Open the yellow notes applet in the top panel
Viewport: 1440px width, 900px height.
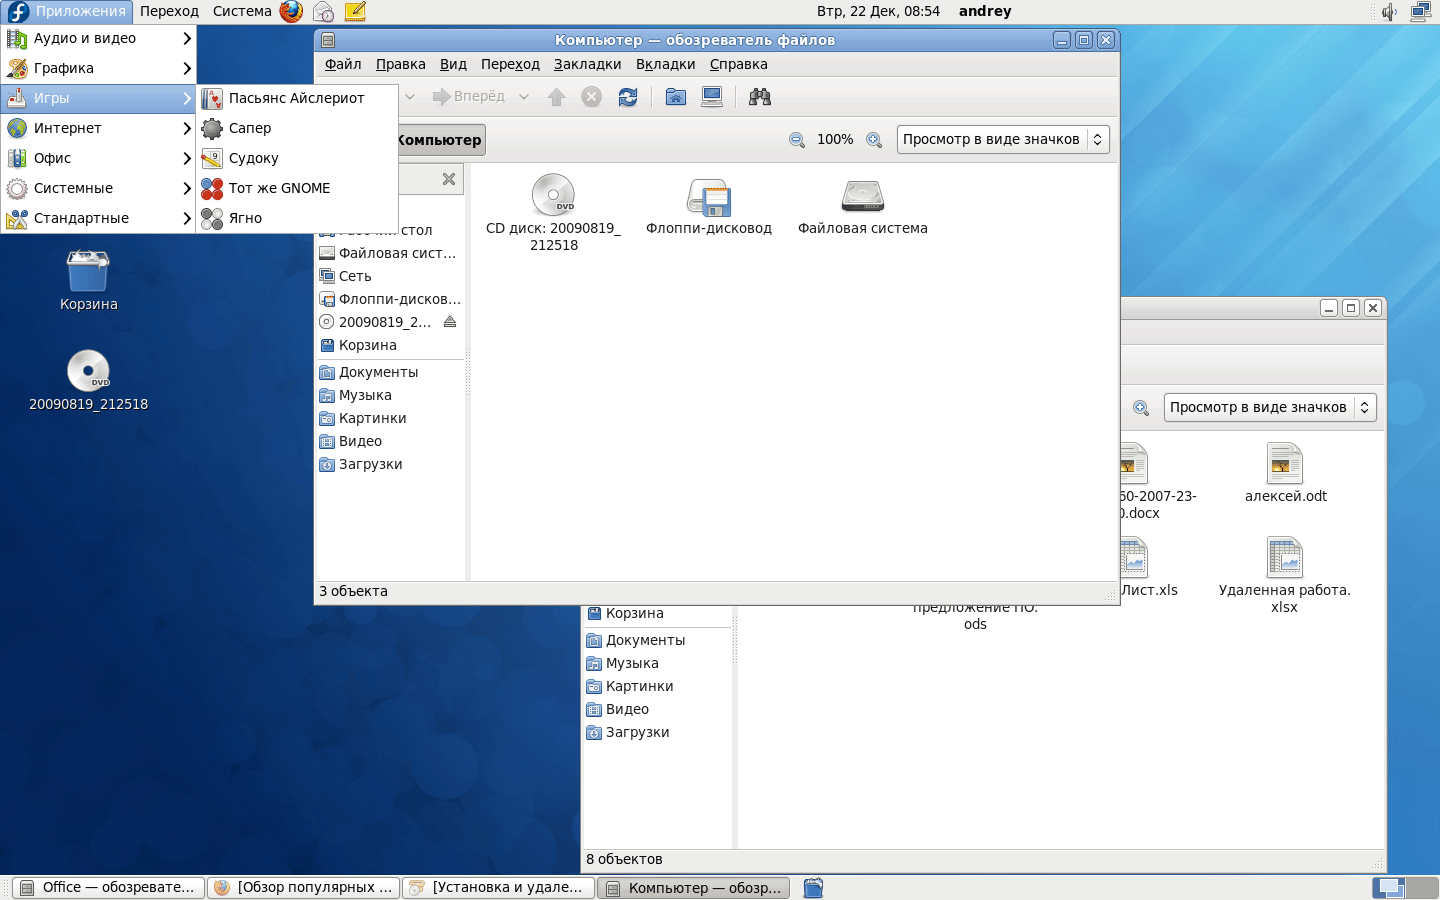(355, 12)
